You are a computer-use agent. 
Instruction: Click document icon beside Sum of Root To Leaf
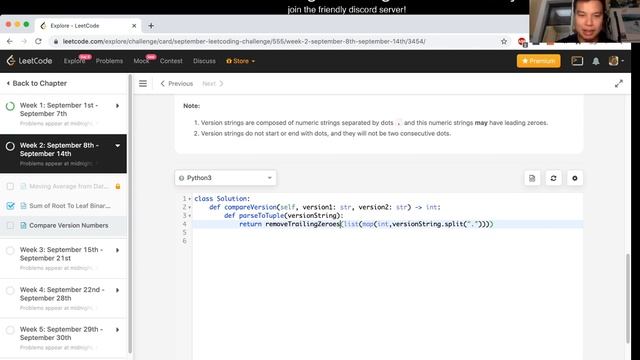coord(23,206)
